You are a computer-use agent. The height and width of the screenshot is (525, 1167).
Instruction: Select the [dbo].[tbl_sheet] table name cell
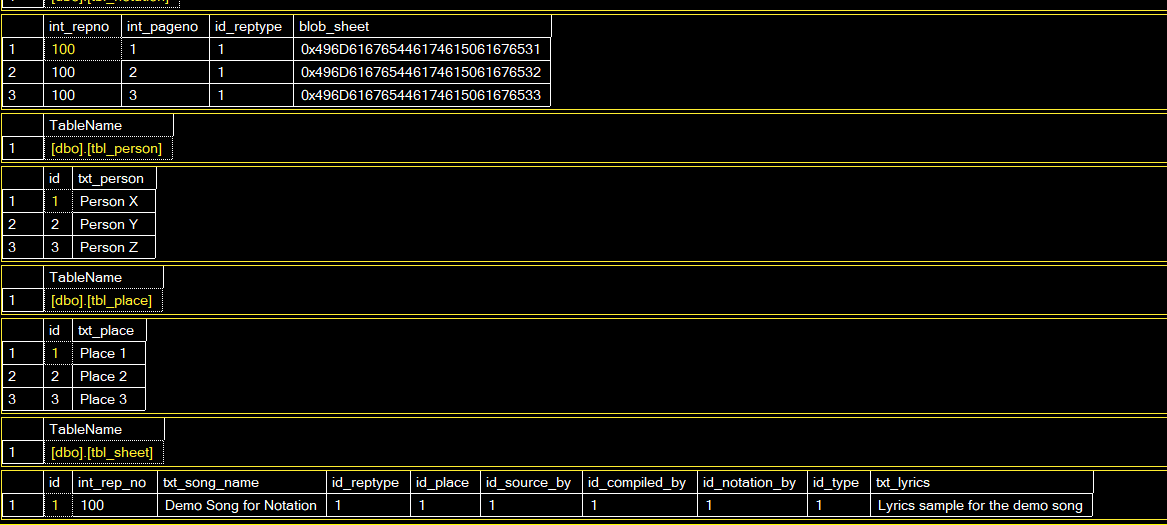click(x=102, y=452)
